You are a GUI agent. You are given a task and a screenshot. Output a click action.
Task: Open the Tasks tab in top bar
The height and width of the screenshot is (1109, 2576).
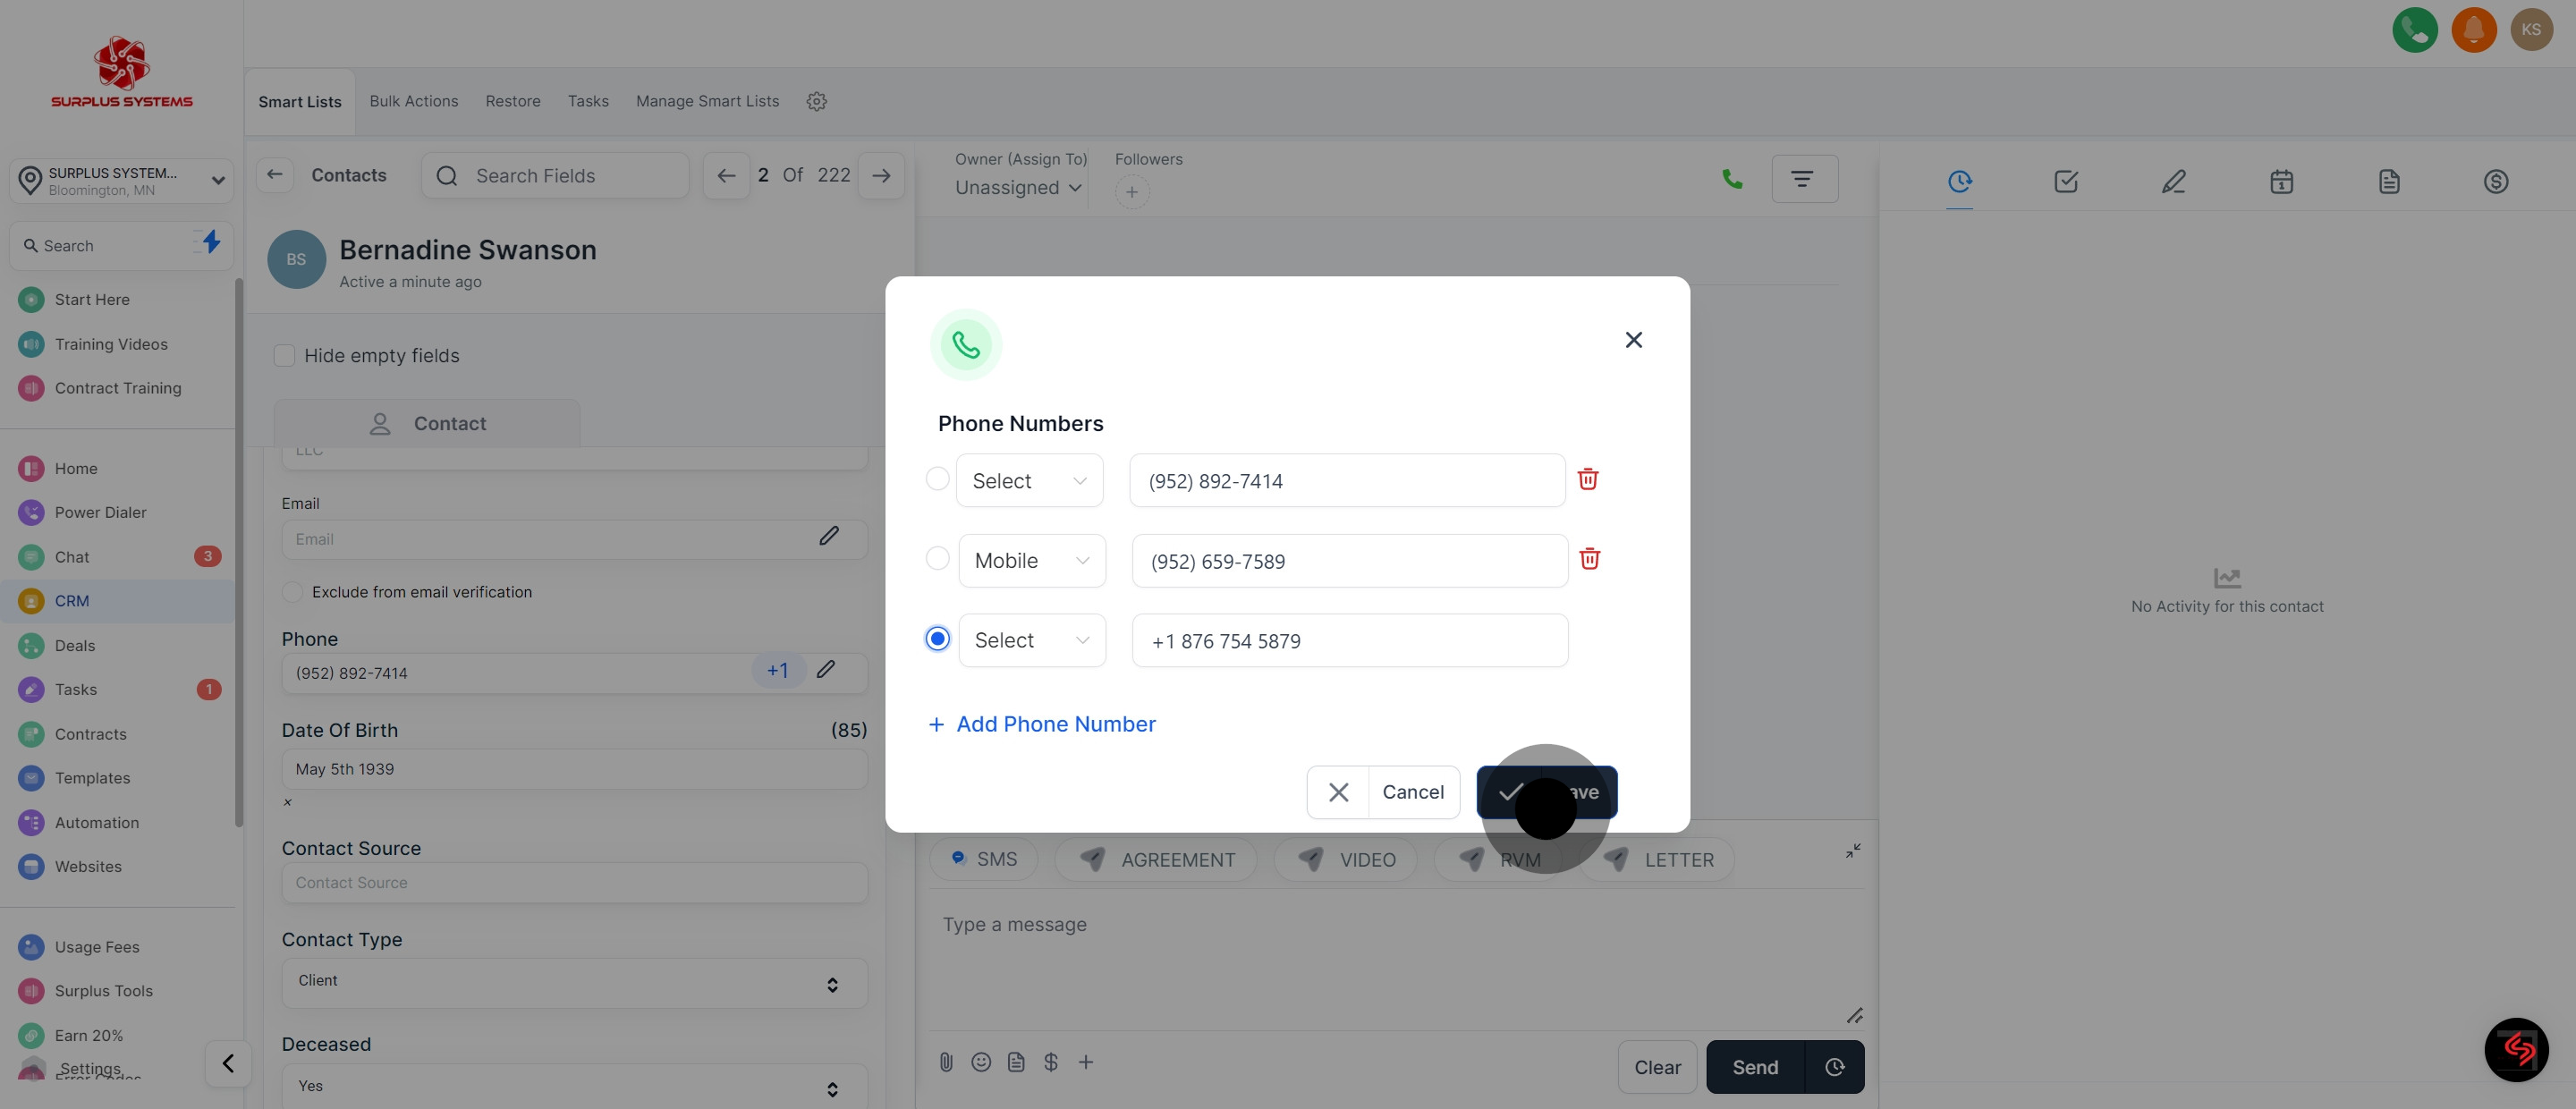pyautogui.click(x=588, y=101)
